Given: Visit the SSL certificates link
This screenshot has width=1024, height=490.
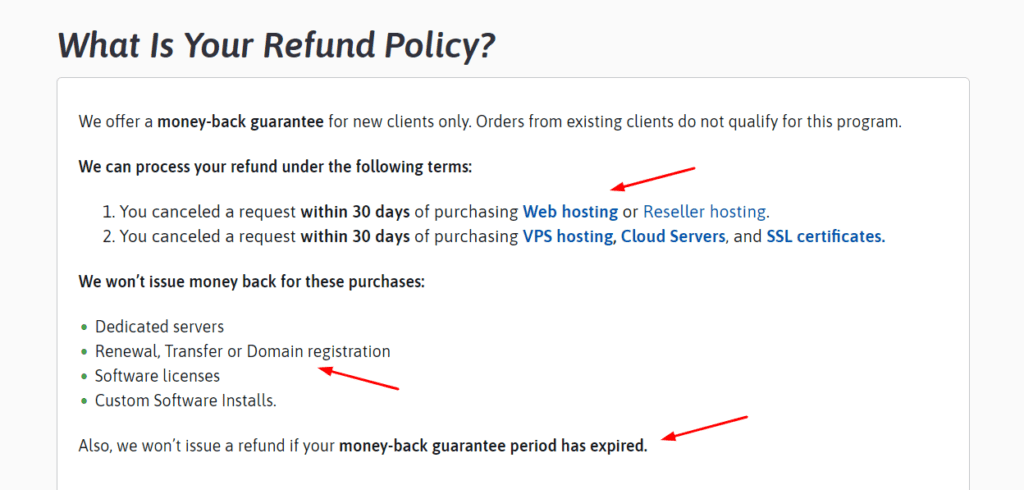Looking at the screenshot, I should (825, 237).
